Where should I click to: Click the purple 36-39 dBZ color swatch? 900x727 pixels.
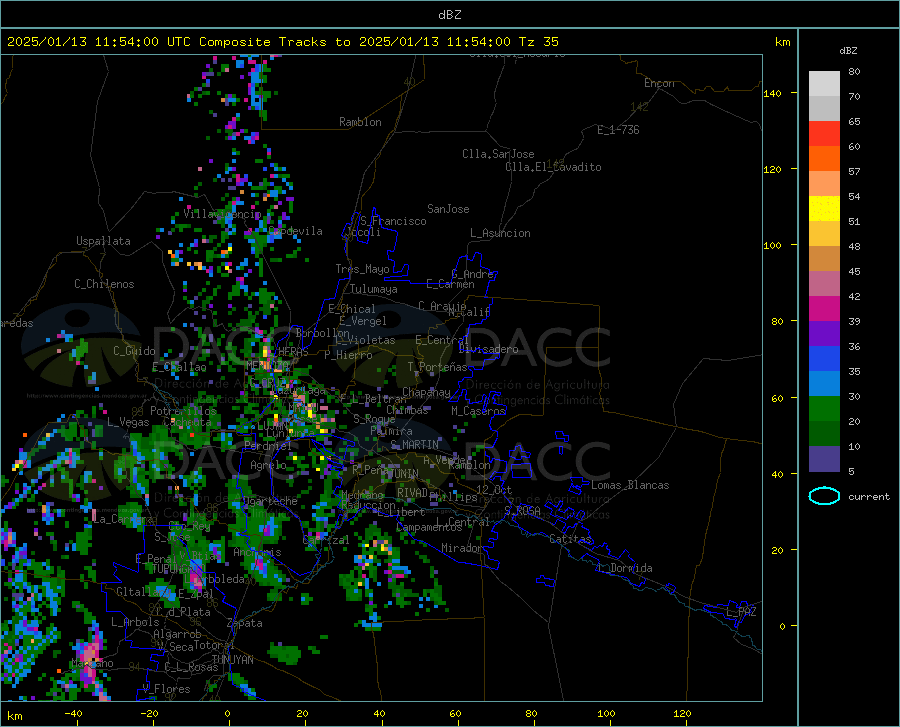[824, 334]
